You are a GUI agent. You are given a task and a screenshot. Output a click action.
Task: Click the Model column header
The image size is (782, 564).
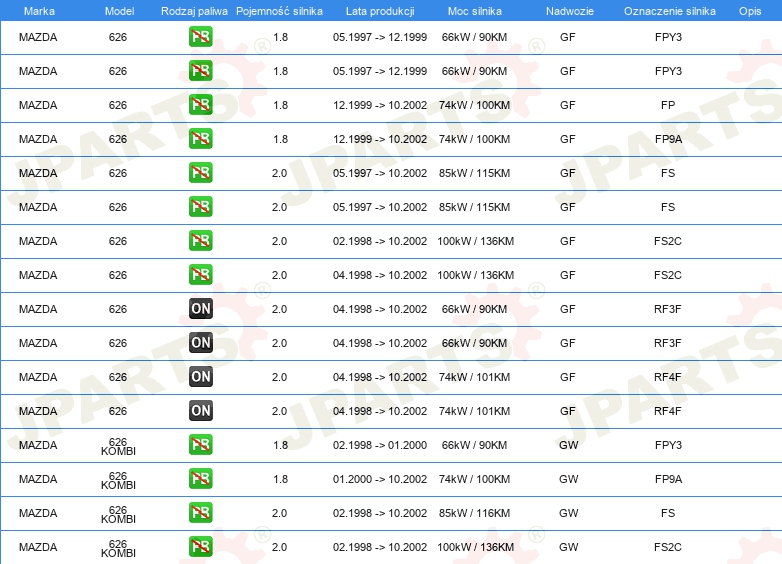coord(119,11)
